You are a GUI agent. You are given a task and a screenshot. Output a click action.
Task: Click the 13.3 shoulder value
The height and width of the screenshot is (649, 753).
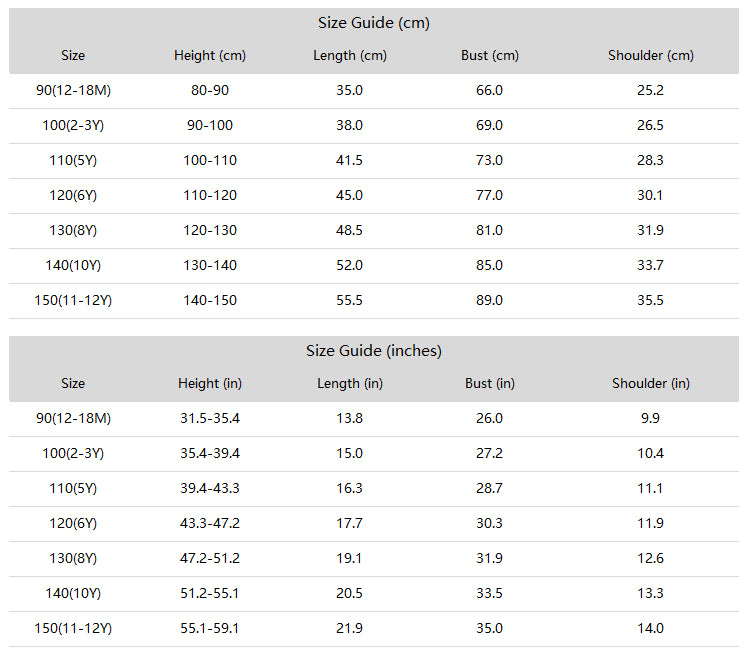[x=650, y=593]
